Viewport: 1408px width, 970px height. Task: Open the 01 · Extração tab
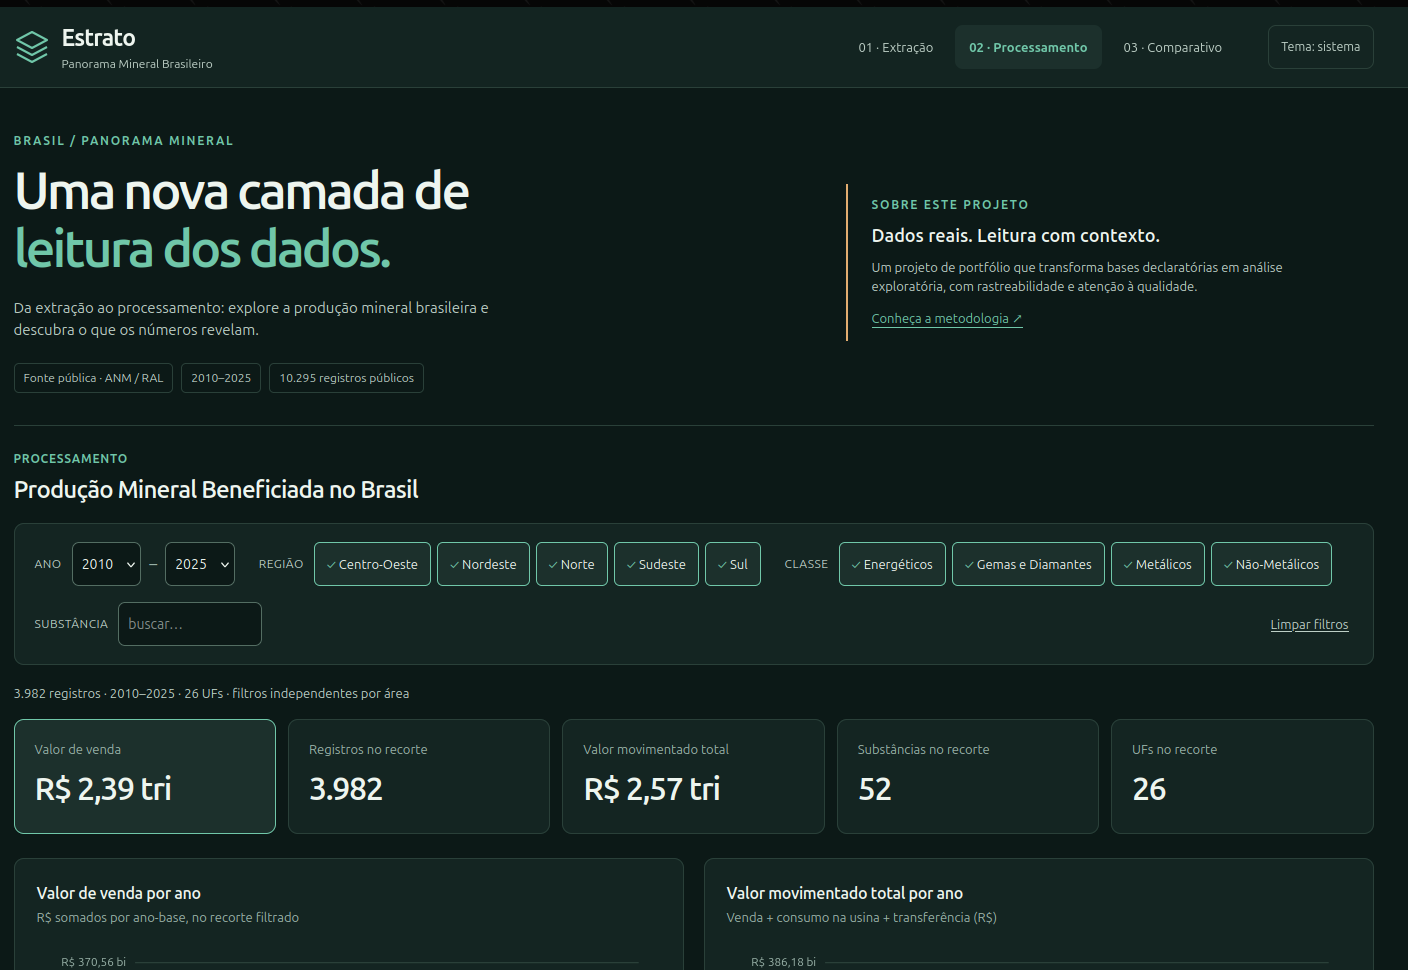click(895, 47)
